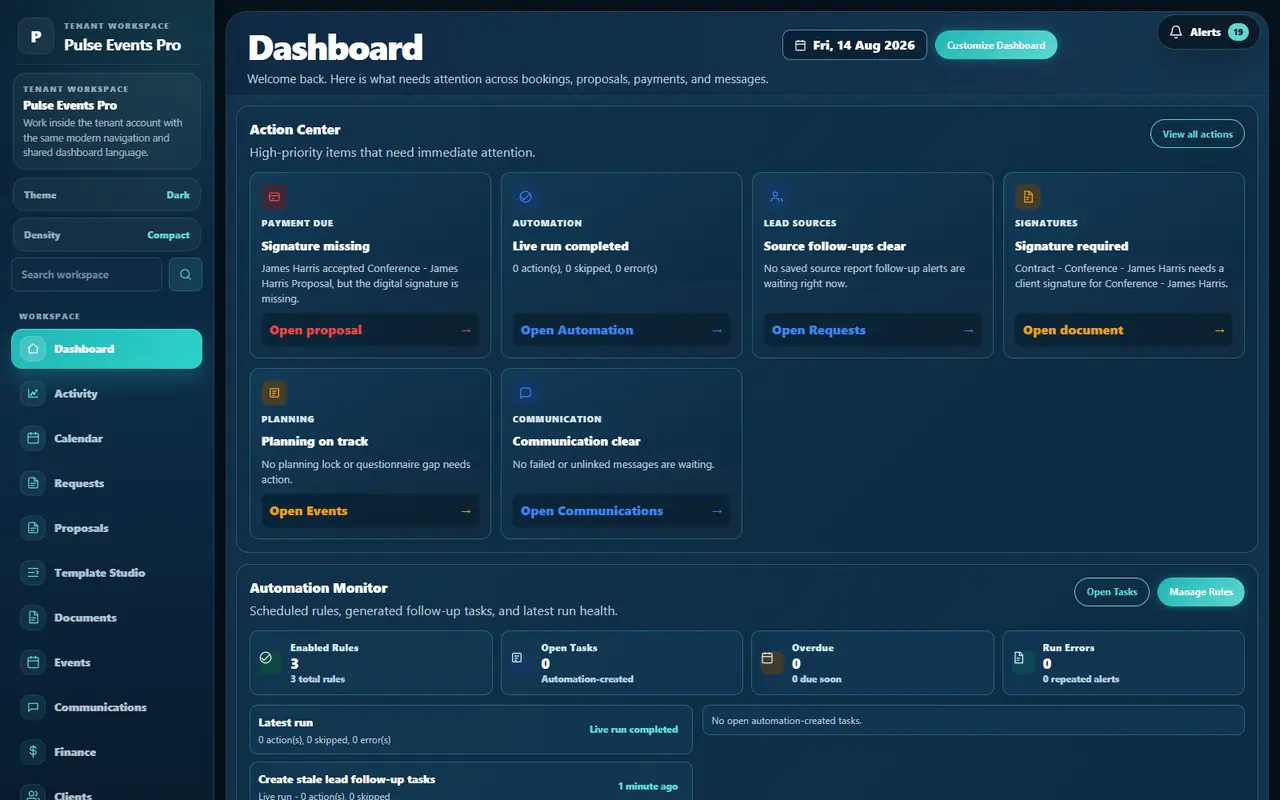Click the Run Errors document icon
The width and height of the screenshot is (1280, 800).
coord(1019,659)
